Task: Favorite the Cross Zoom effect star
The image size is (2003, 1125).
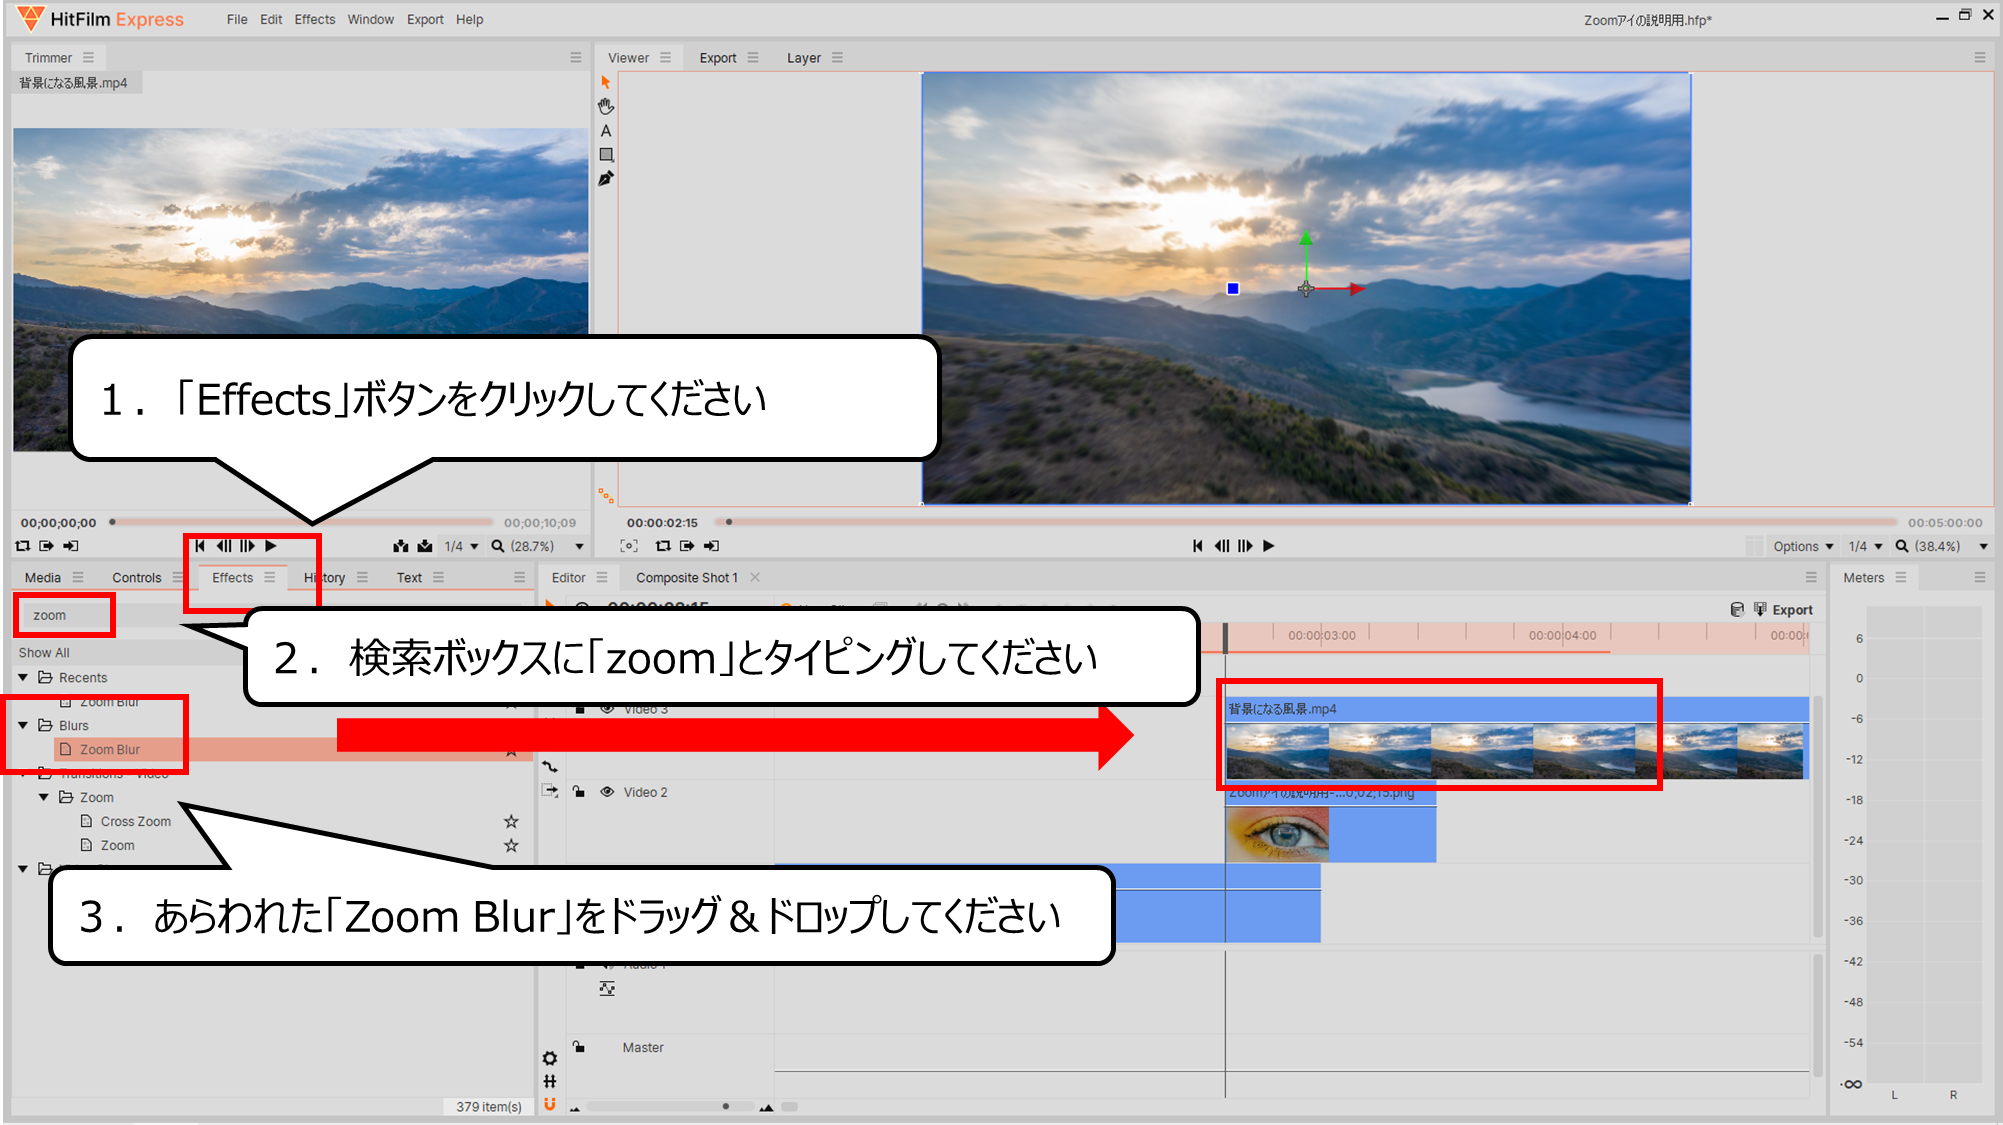Action: (x=511, y=821)
